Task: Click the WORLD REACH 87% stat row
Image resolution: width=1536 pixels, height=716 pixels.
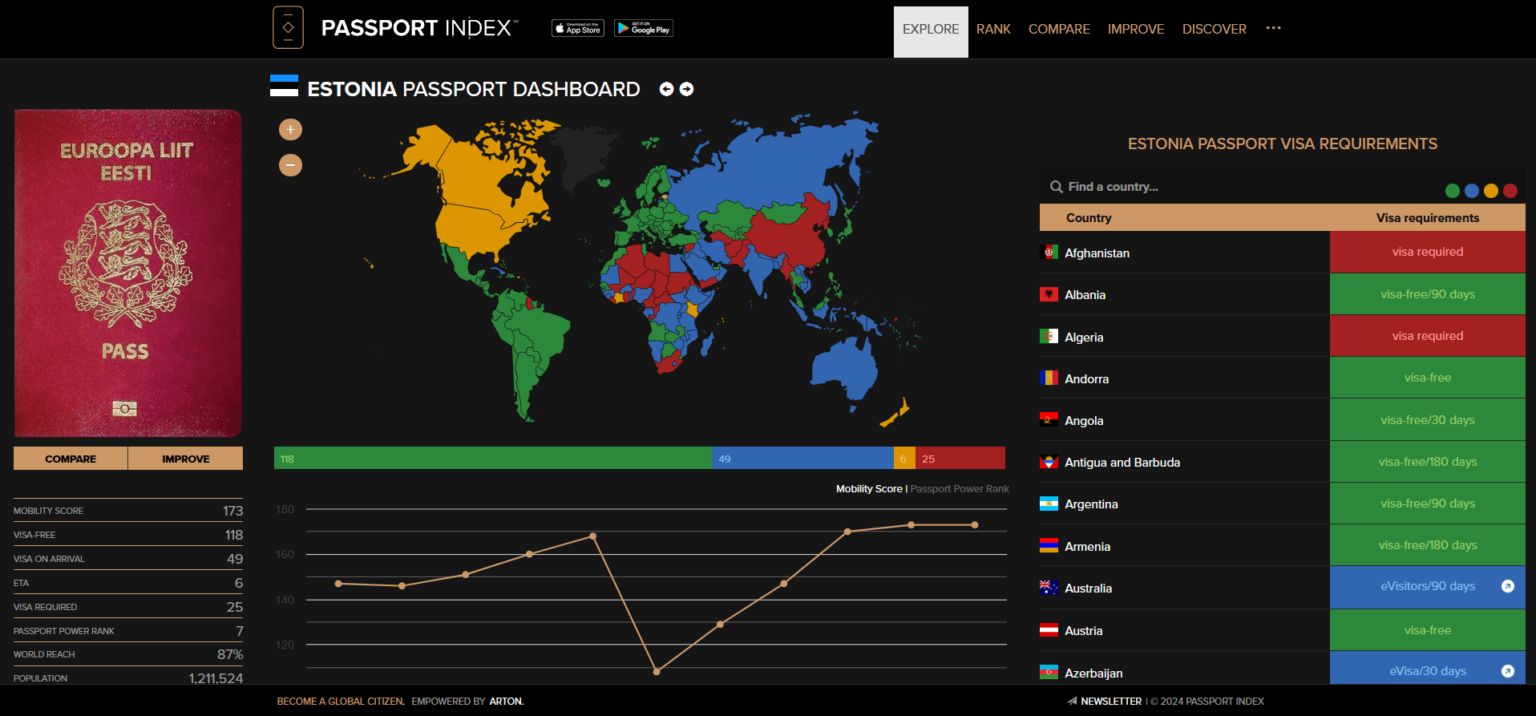Action: [x=128, y=654]
